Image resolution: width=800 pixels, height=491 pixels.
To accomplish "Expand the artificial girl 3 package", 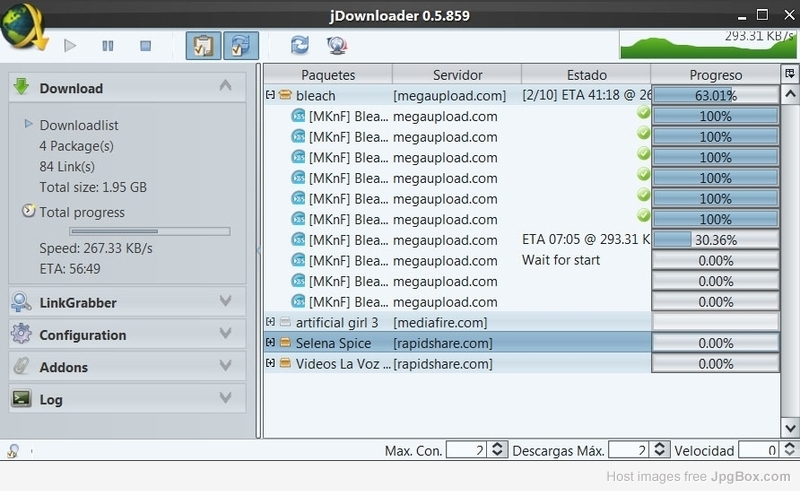I will [270, 322].
